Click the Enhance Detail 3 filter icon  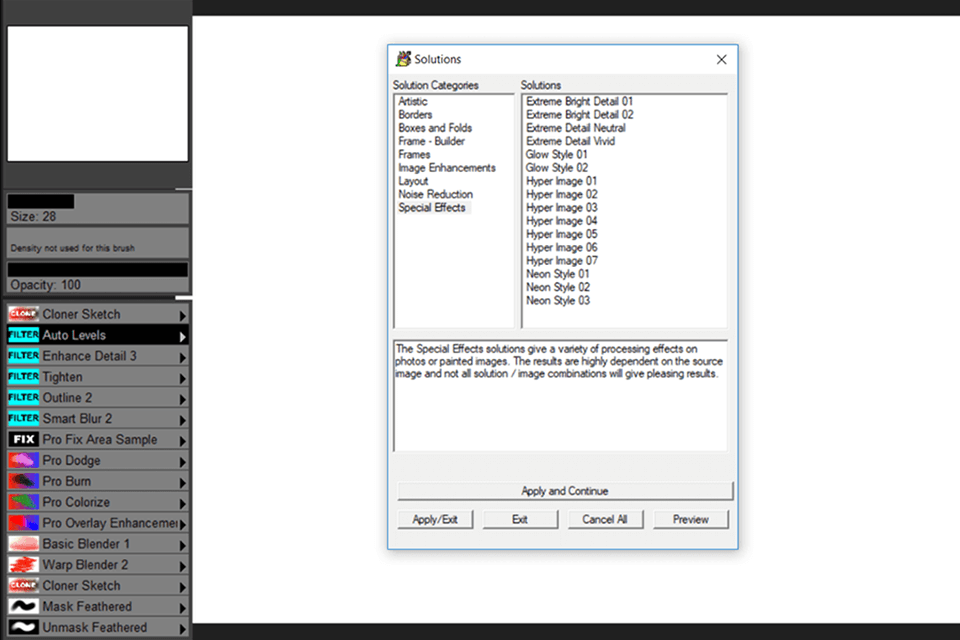click(x=23, y=356)
